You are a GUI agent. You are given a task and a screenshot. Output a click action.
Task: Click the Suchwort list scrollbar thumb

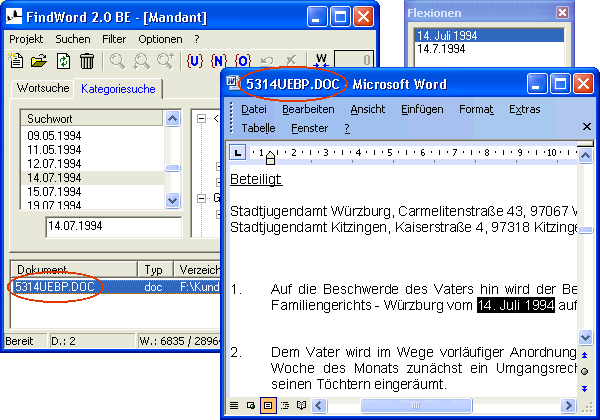pyautogui.click(x=173, y=168)
